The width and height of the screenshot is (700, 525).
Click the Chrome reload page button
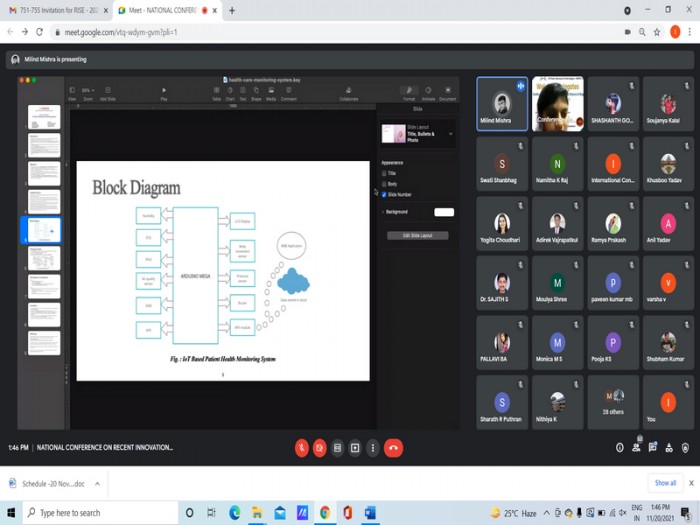(x=40, y=32)
